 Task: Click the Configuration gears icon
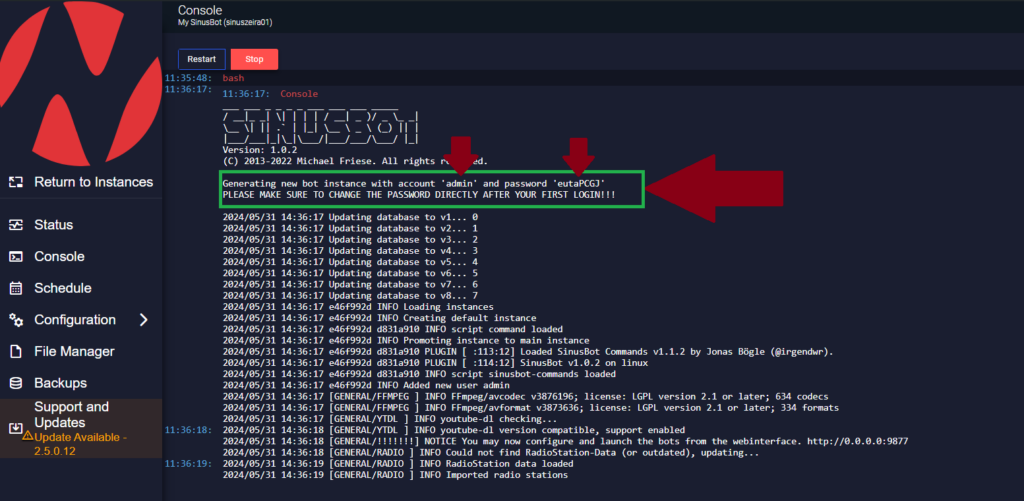tap(15, 320)
